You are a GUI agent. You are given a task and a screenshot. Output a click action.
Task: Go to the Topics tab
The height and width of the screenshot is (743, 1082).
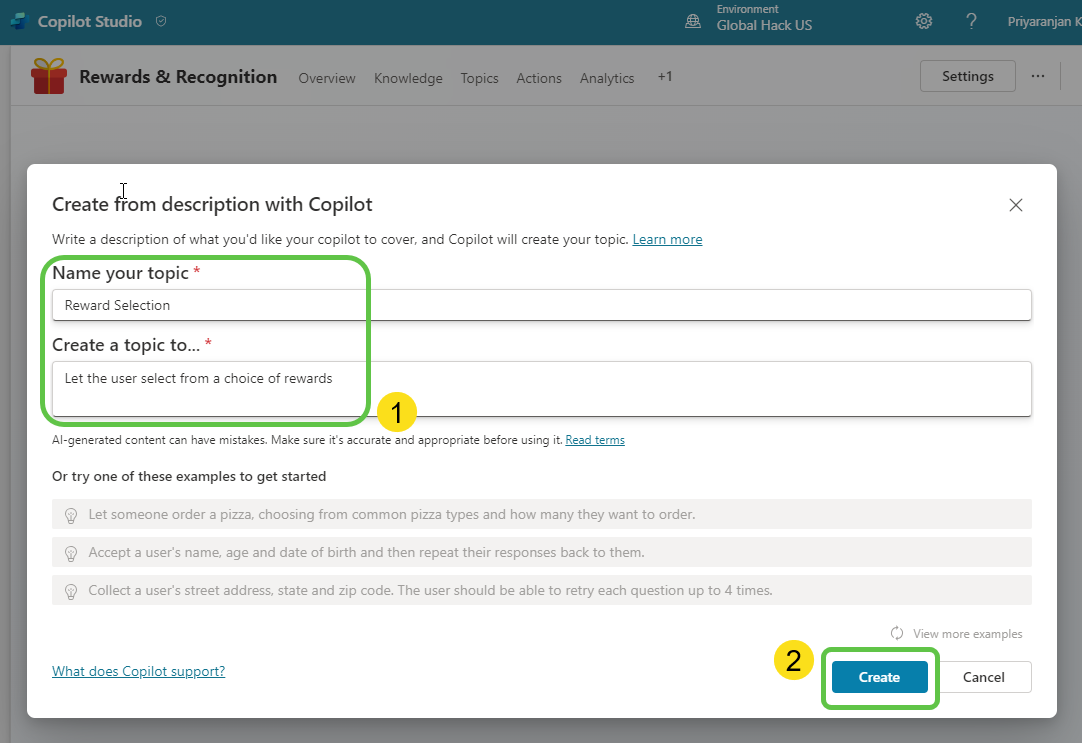pyautogui.click(x=479, y=78)
